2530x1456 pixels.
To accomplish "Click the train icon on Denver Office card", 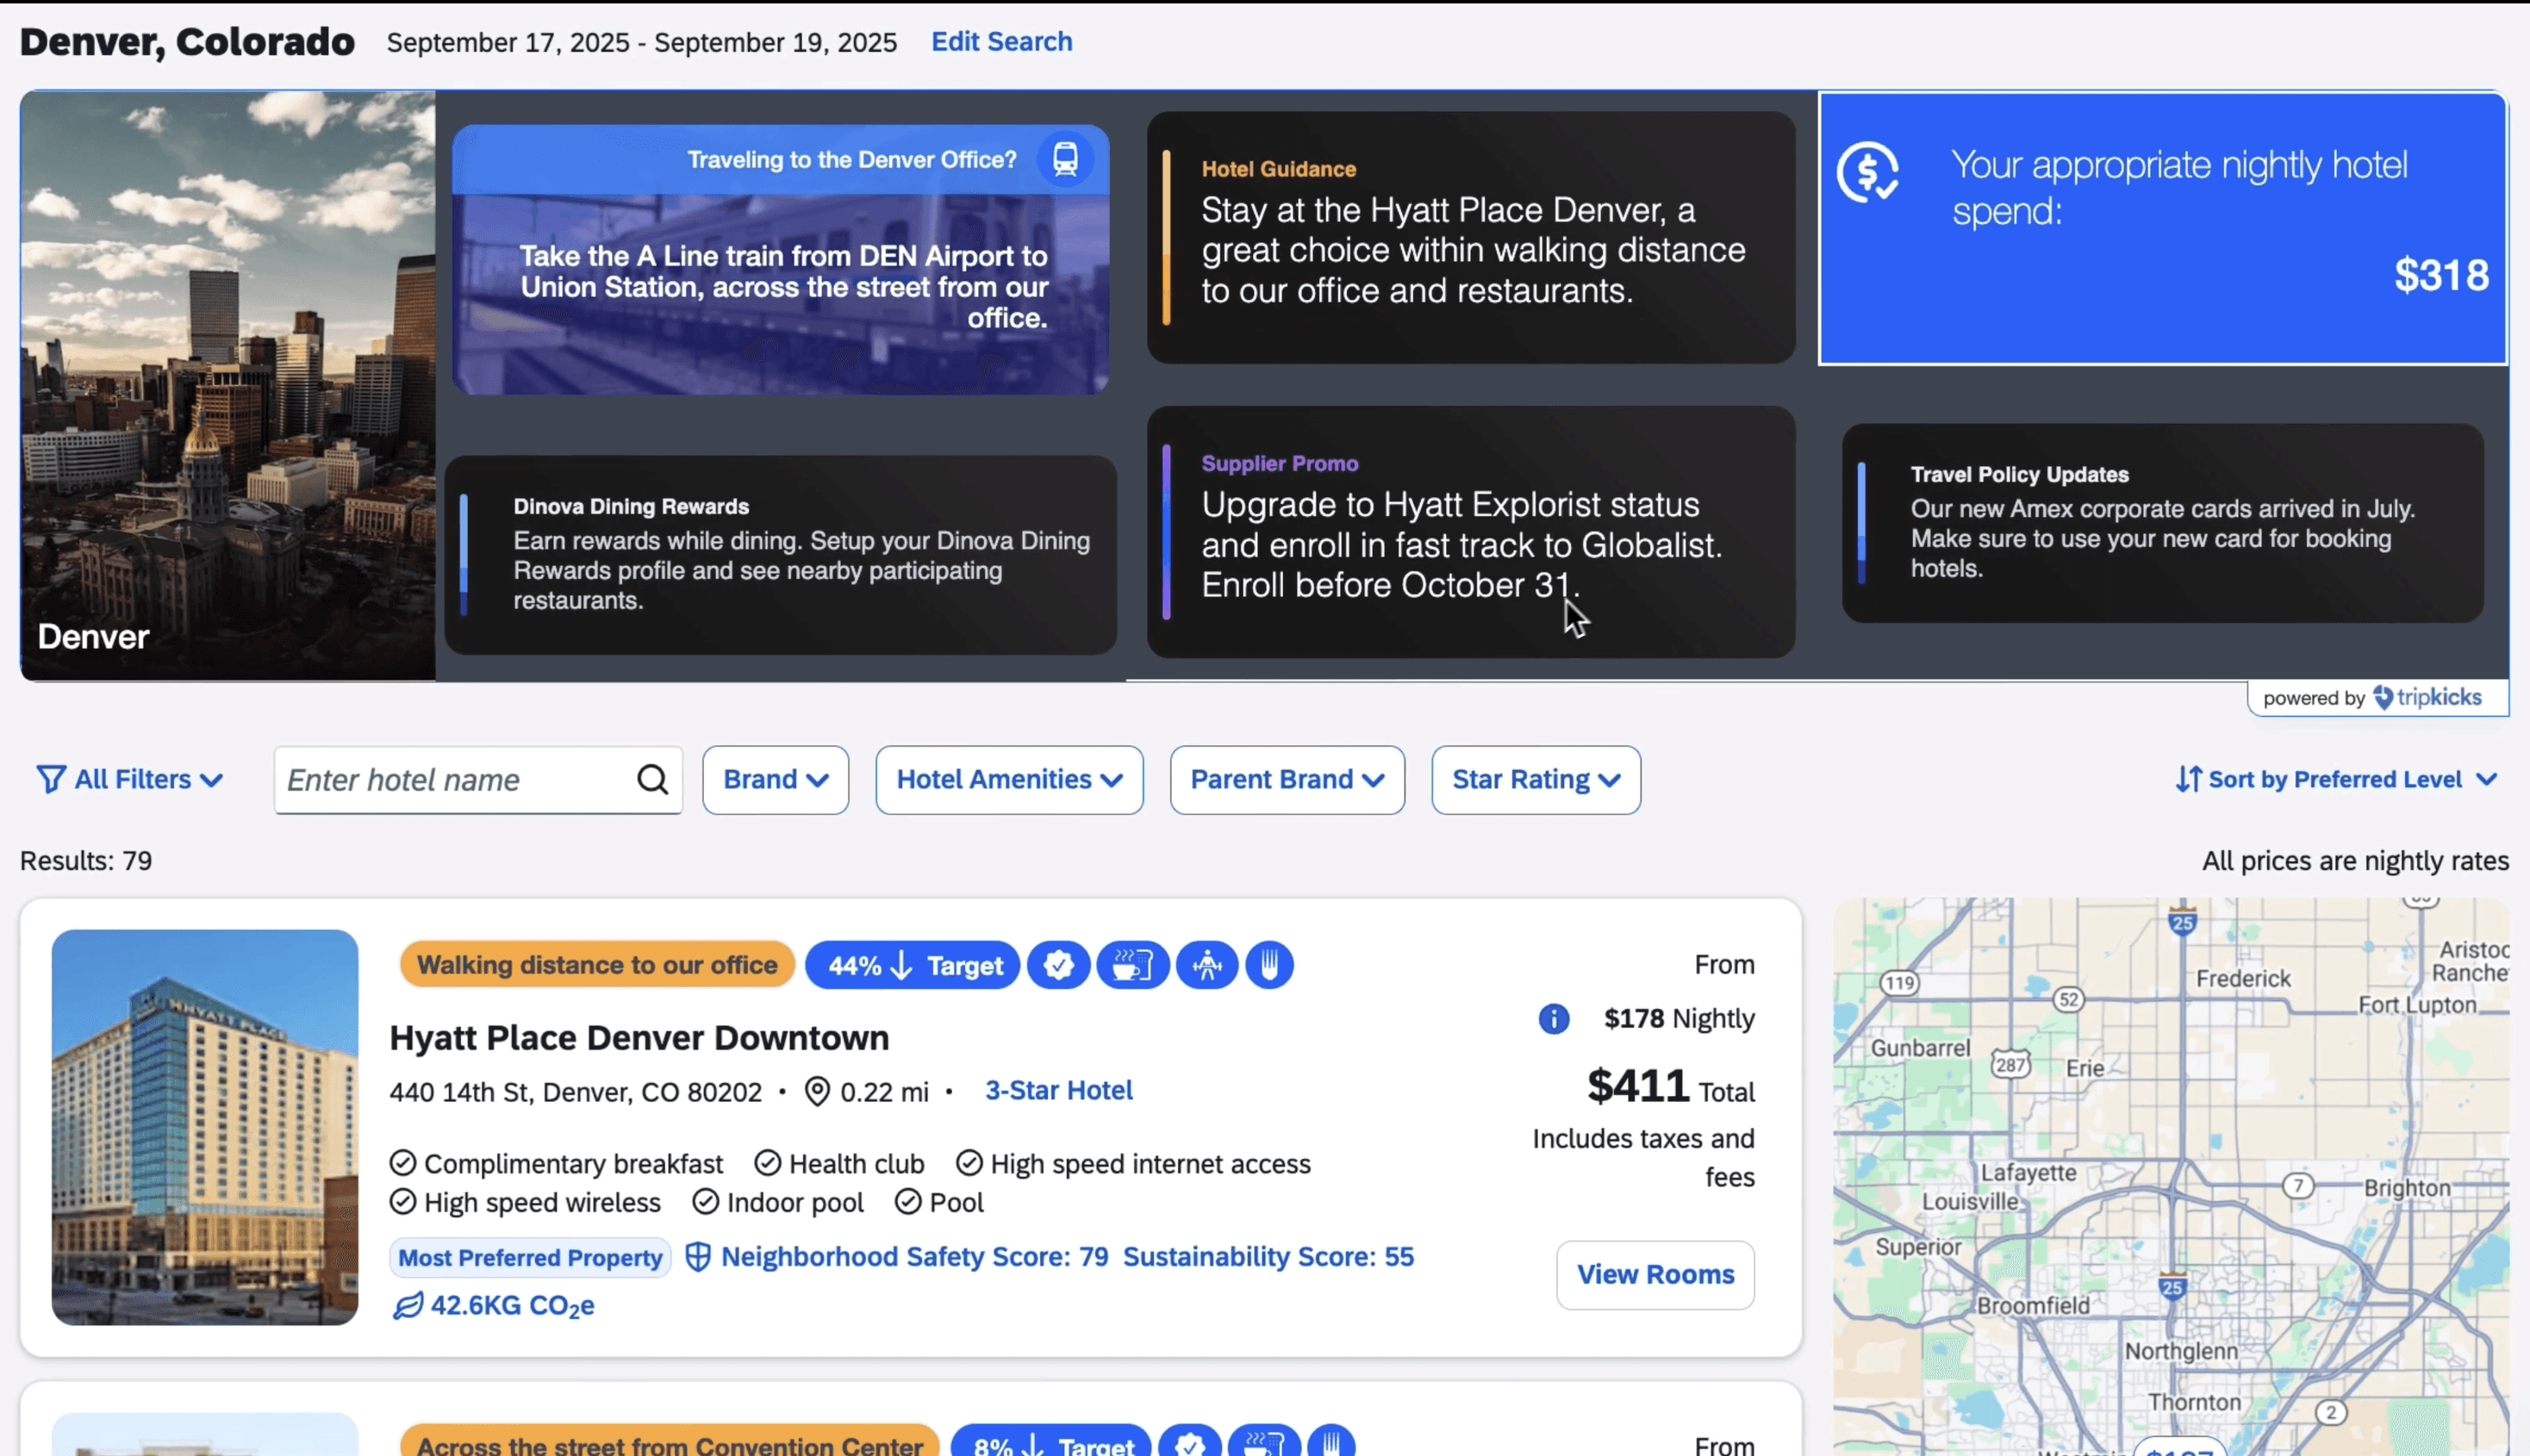I will point(1065,159).
